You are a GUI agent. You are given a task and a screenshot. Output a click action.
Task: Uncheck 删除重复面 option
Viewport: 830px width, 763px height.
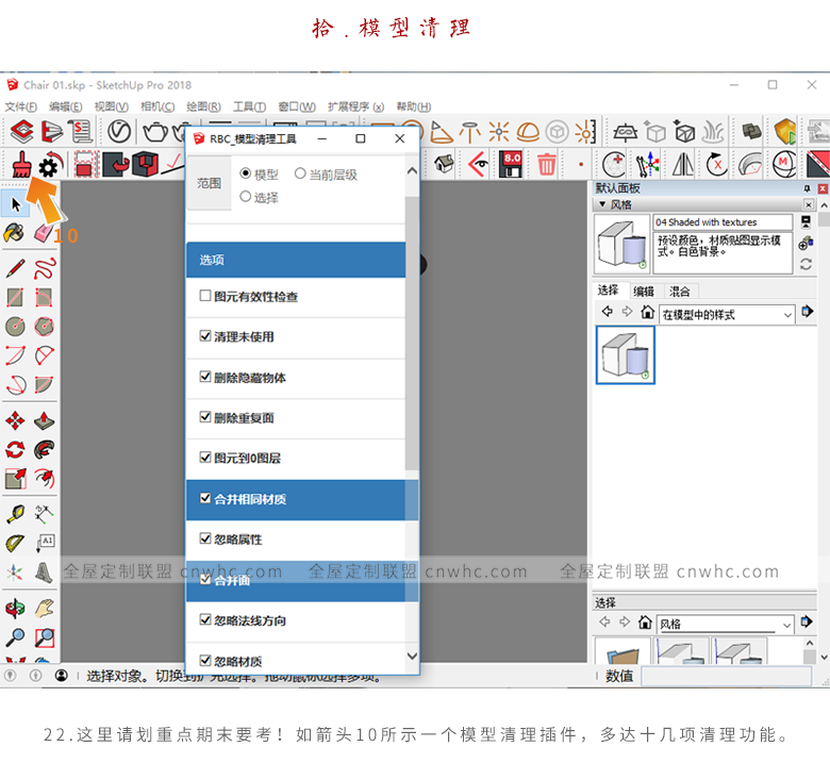click(205, 417)
